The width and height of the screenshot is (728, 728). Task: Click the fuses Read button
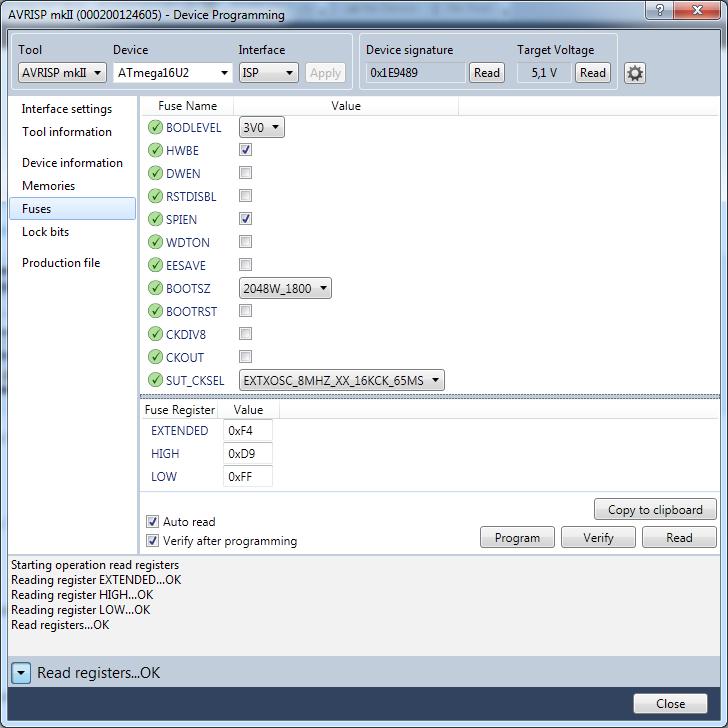(679, 538)
